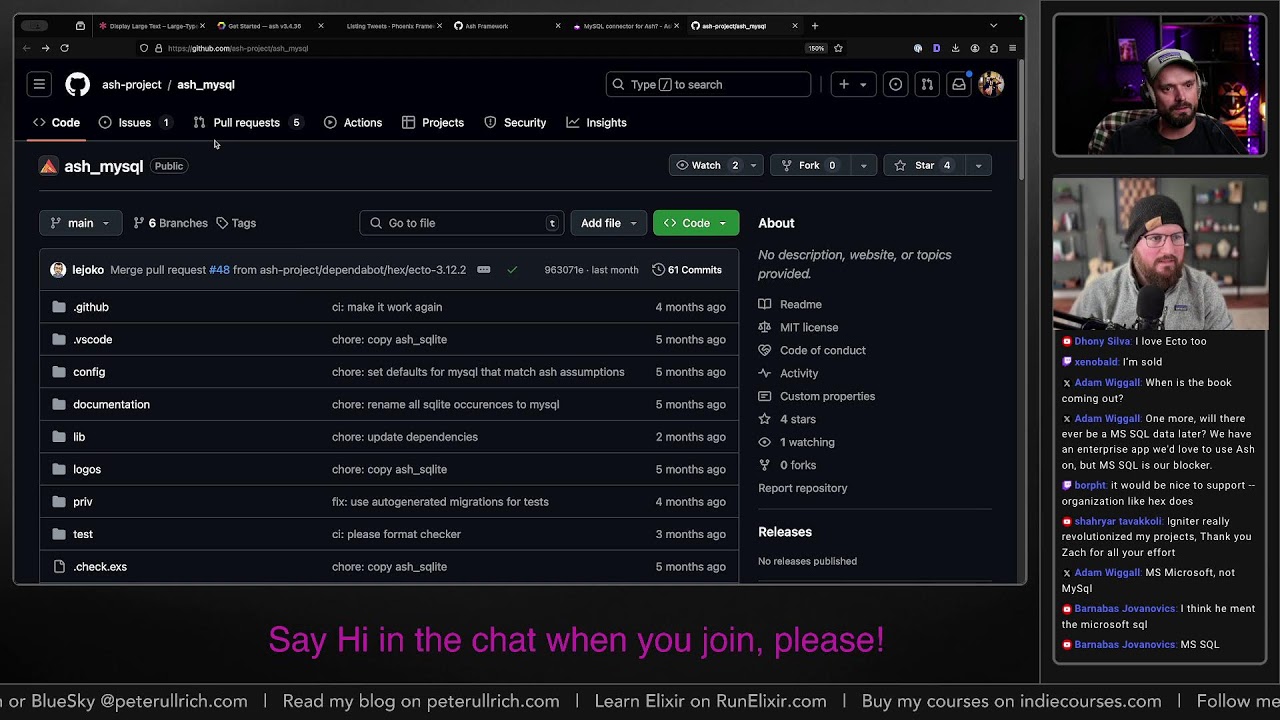
Task: Open the Issues tab
Action: click(x=135, y=123)
